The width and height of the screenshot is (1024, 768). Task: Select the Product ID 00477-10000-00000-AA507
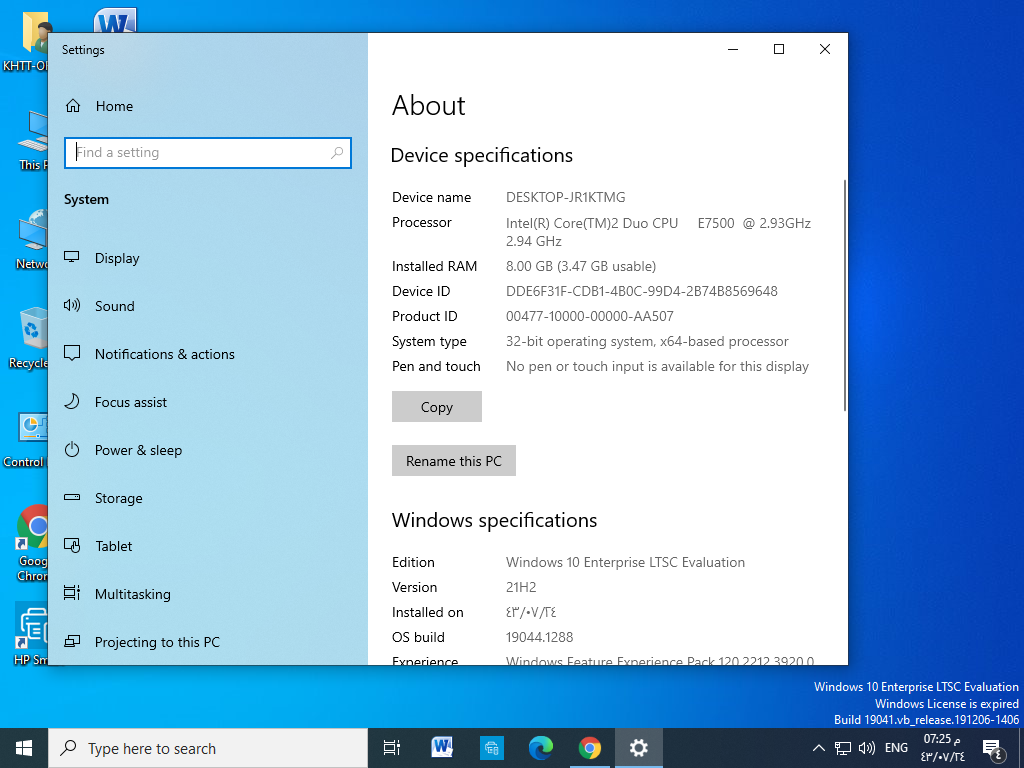590,317
